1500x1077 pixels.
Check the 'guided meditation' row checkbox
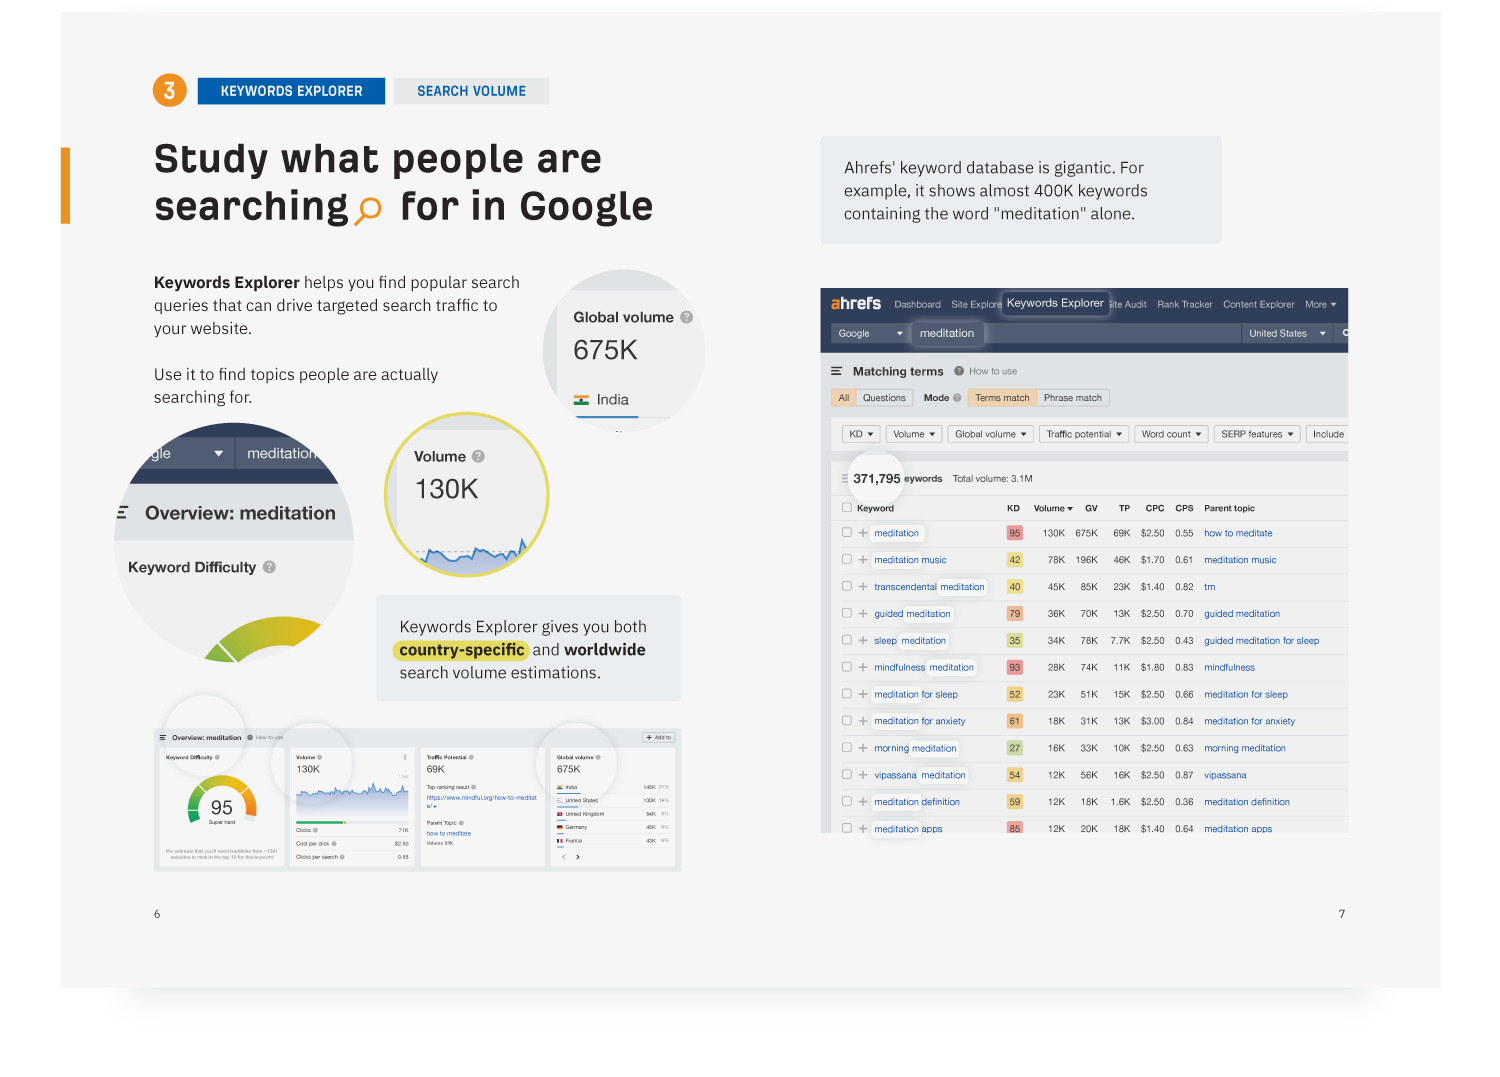[x=847, y=614]
